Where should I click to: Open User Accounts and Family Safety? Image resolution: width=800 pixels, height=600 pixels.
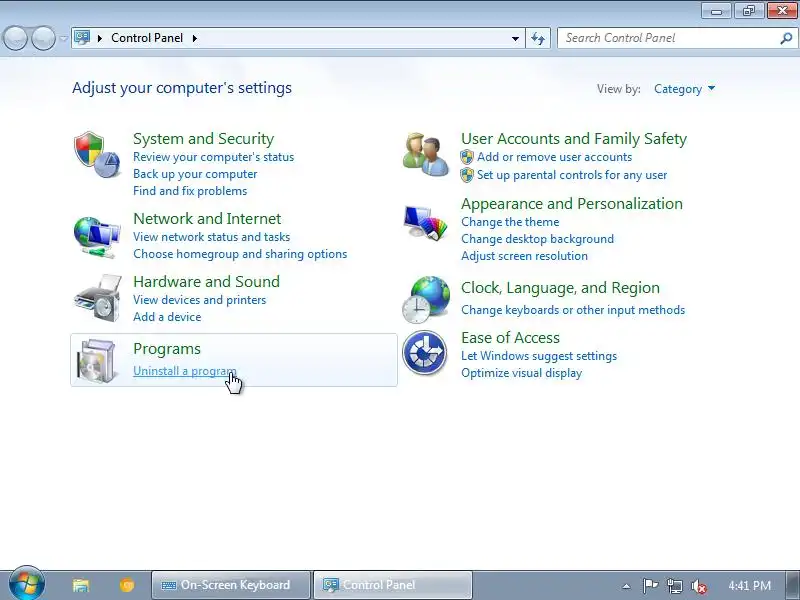point(574,139)
